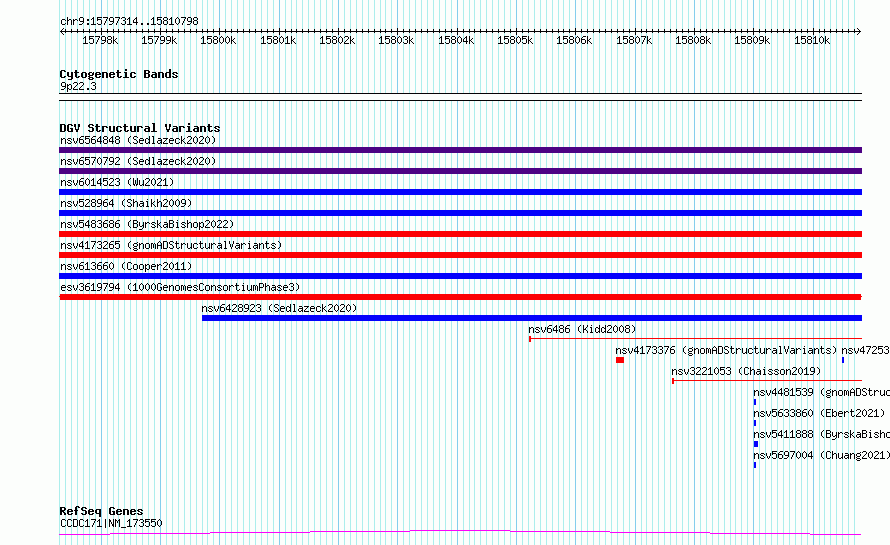Screen dimensions: 890x545
Task: Open the CCDC171|NM_173550 gene label
Action: (x=111, y=523)
